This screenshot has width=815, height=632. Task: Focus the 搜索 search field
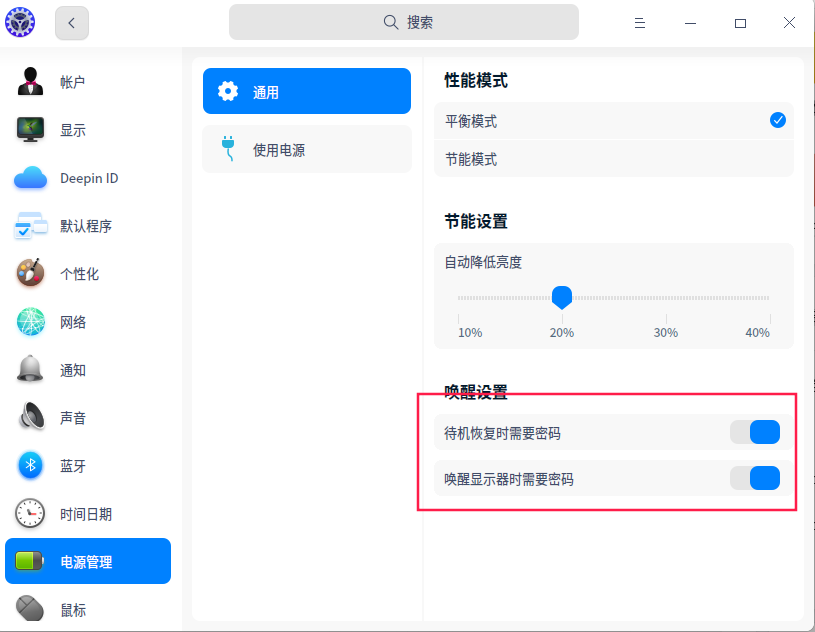[404, 22]
